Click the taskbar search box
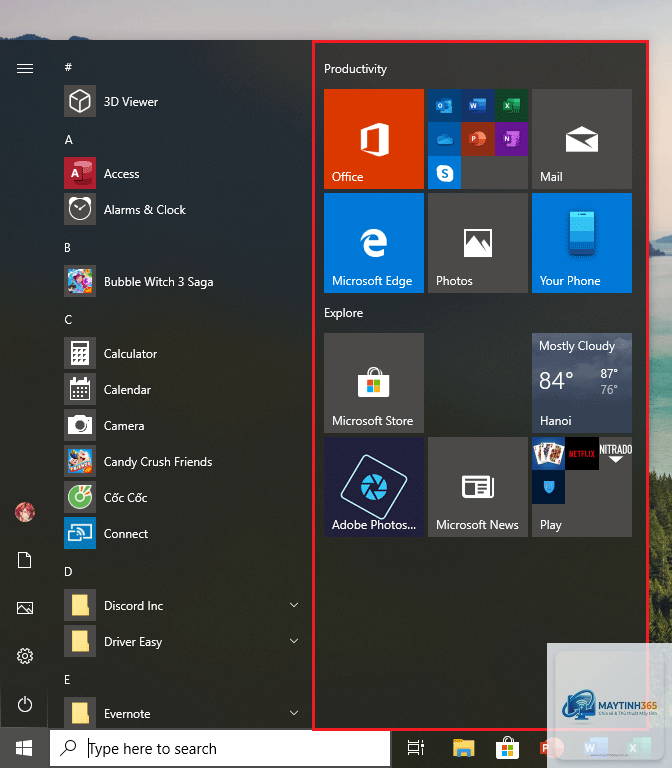The height and width of the screenshot is (768, 672). pos(220,748)
